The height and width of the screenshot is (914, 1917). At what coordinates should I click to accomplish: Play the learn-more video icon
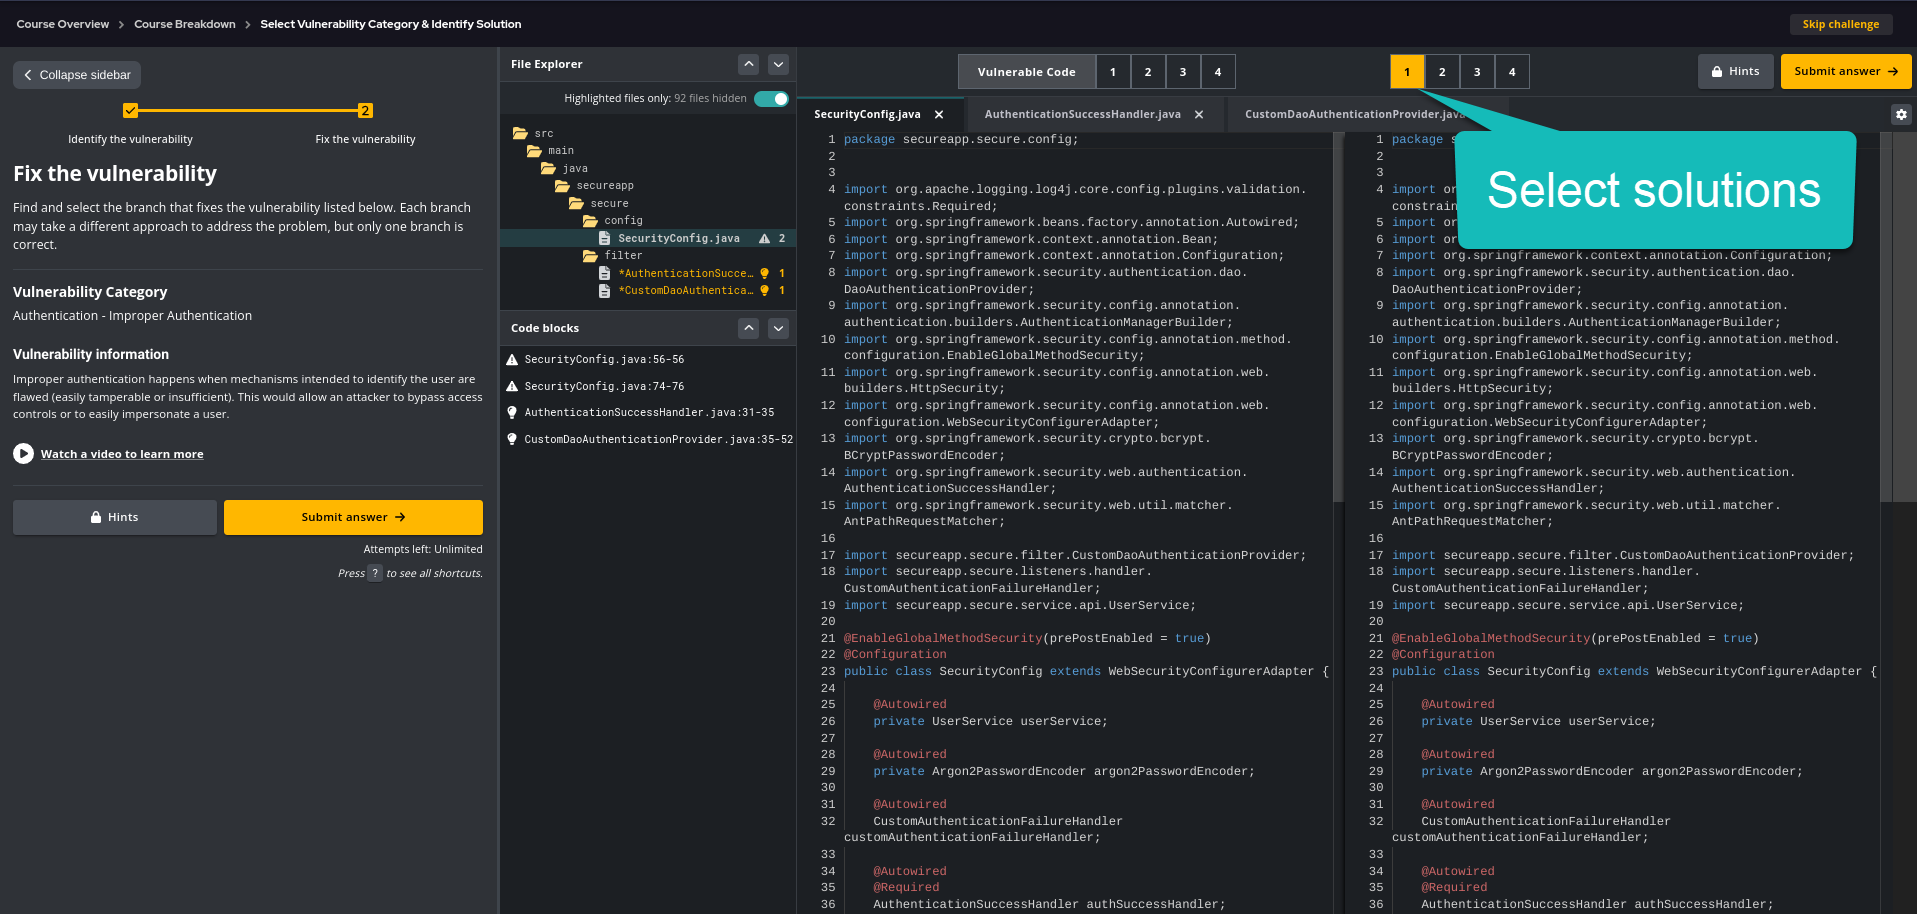[x=23, y=454]
